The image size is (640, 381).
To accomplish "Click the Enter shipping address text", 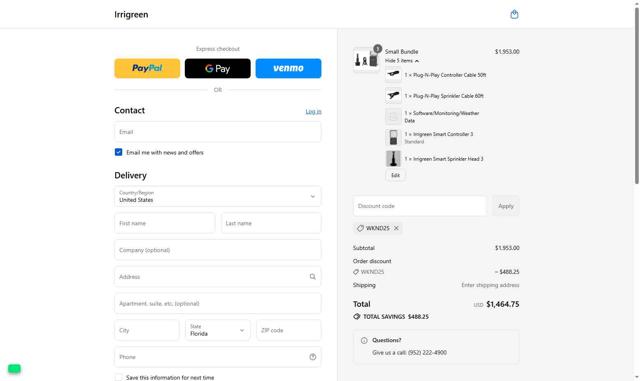I will pyautogui.click(x=490, y=285).
